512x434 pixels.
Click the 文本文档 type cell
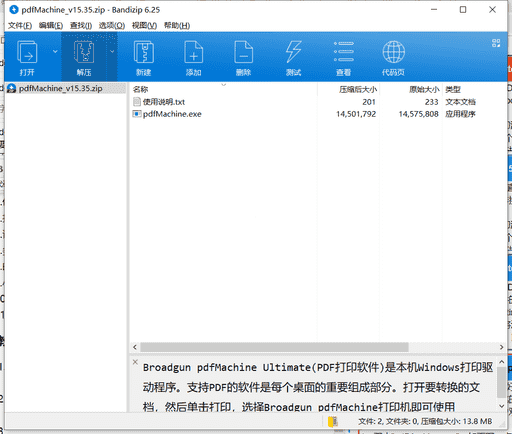click(x=460, y=102)
